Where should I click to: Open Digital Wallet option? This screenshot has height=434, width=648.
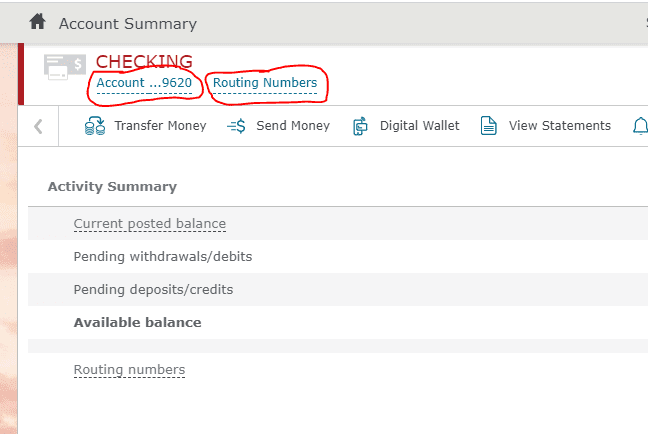click(x=419, y=126)
